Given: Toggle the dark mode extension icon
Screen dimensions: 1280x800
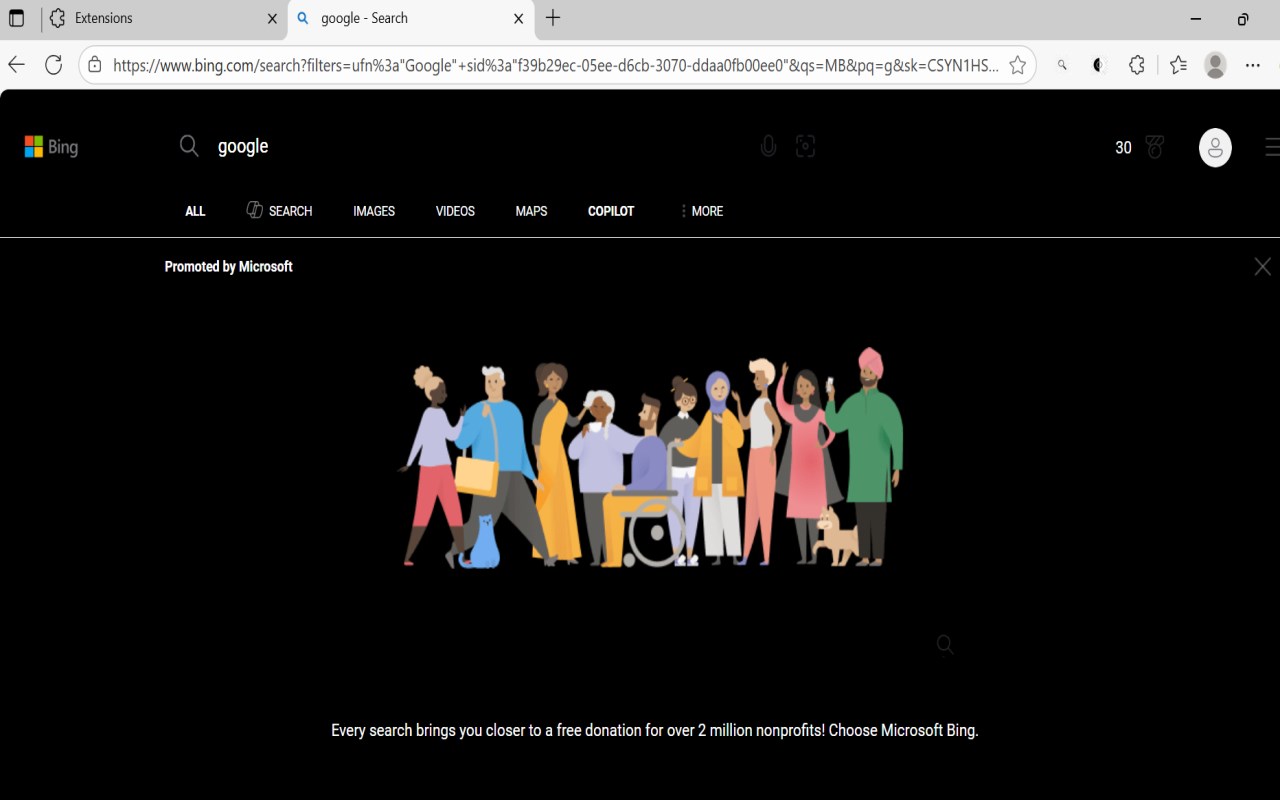Looking at the screenshot, I should point(1099,65).
